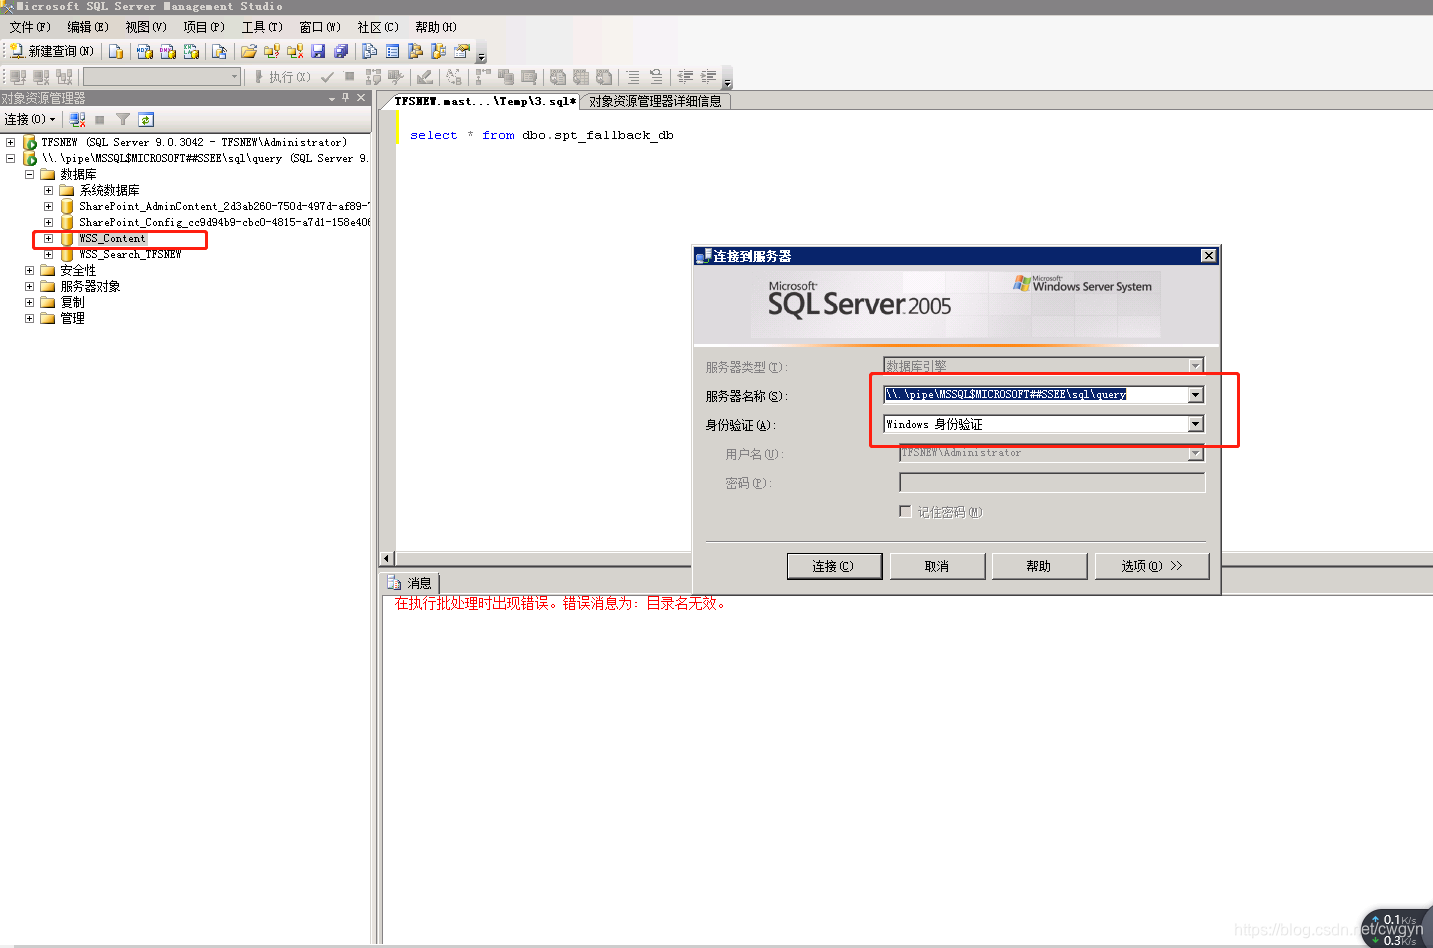Screen dimensions: 1433x948
Task: Switch to 对象资源管理器详细信息 tab
Action: tap(655, 101)
